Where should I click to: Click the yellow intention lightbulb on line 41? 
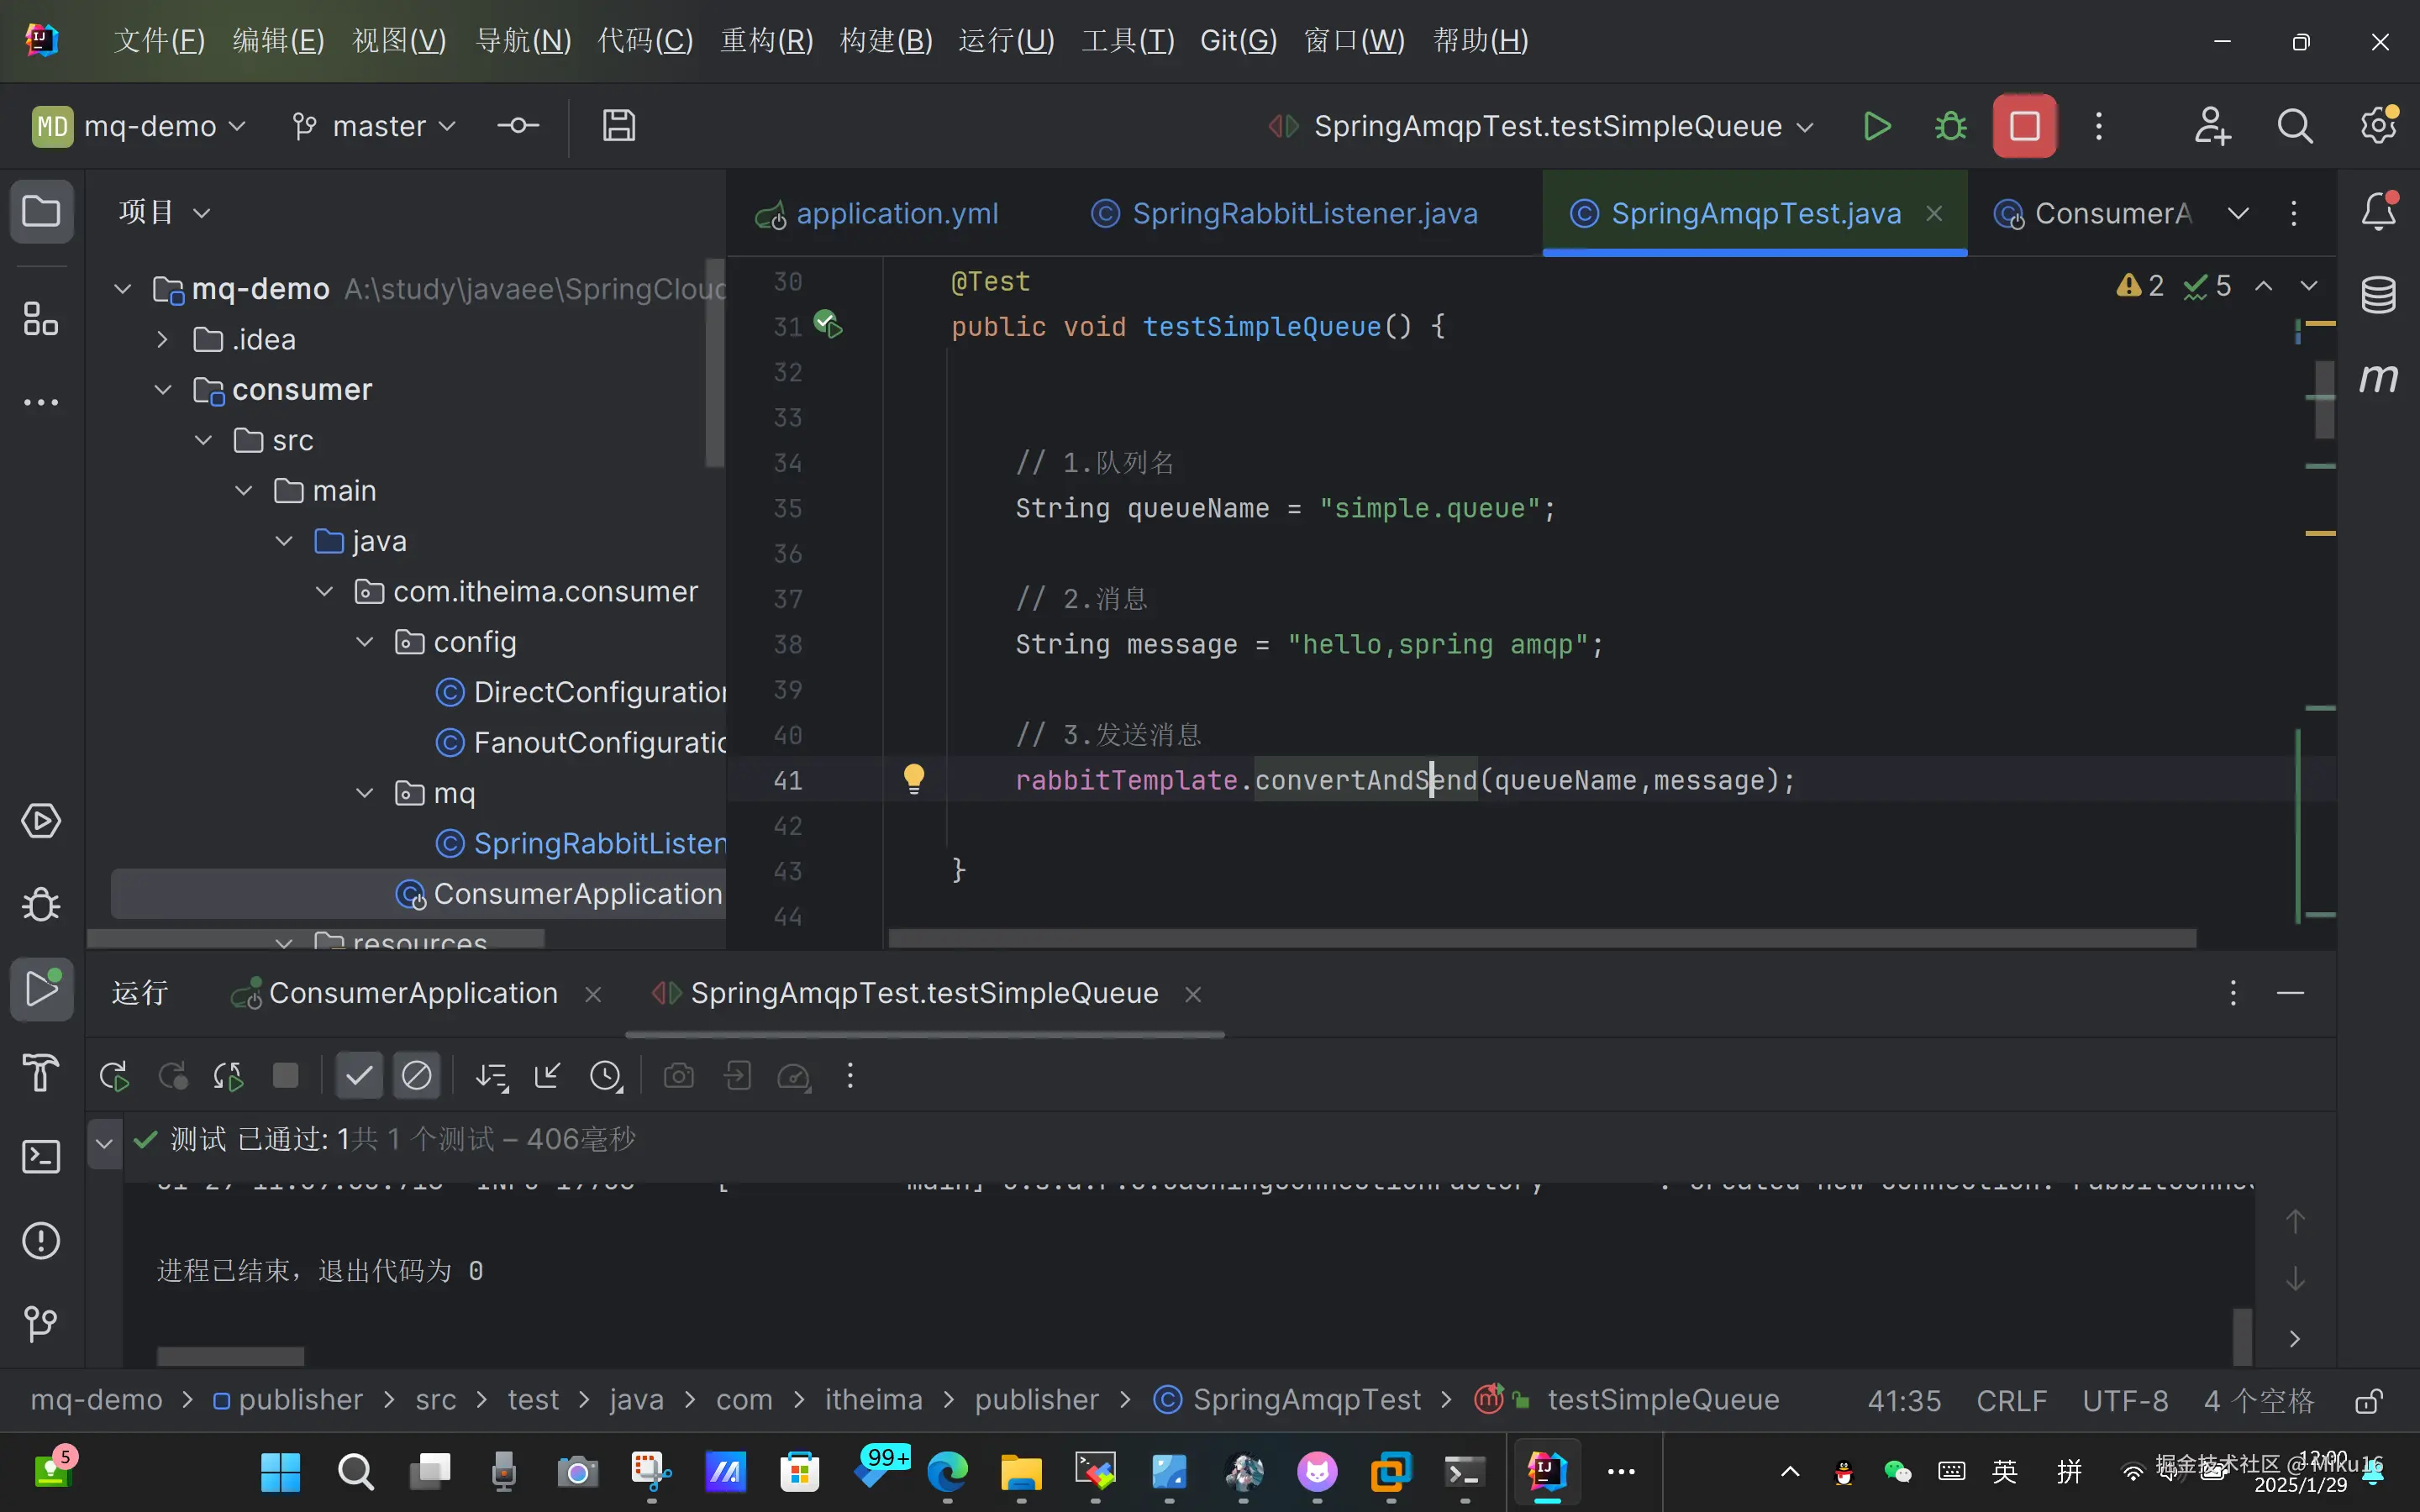click(914, 778)
